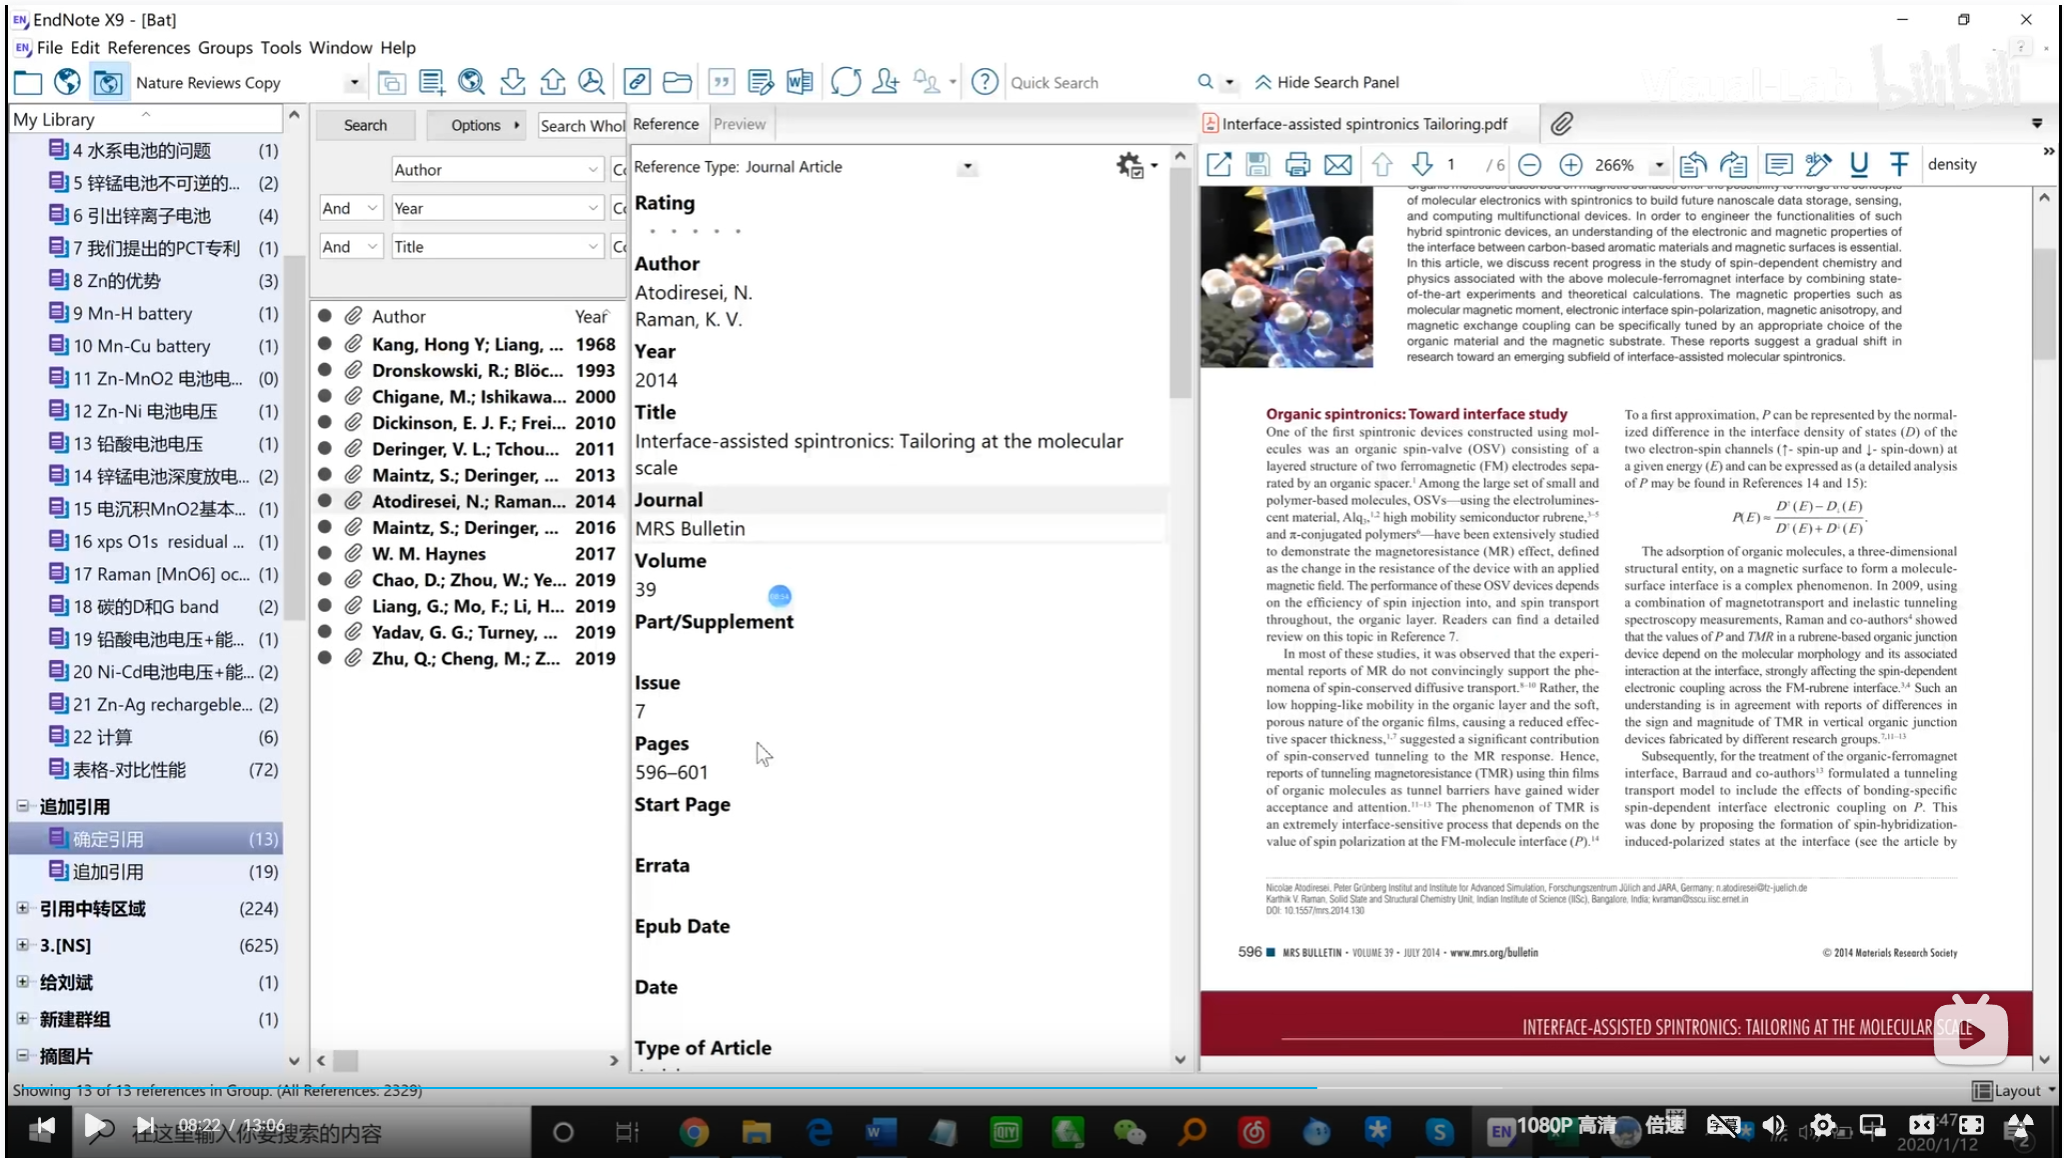Click Find Full Text icon
The height and width of the screenshot is (1158, 2064).
pyautogui.click(x=592, y=82)
